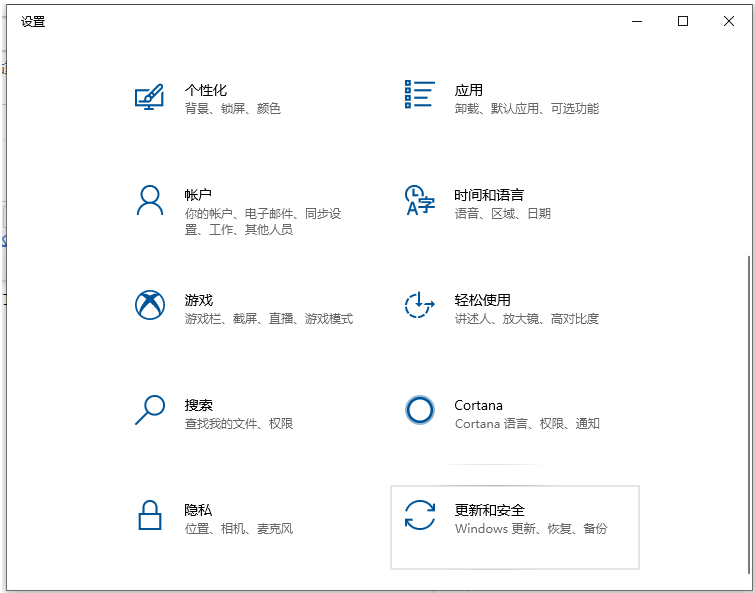Viewport: 755px width, 593px height.
Task: Click description 位置、相机、麦克风
Action: pos(239,529)
